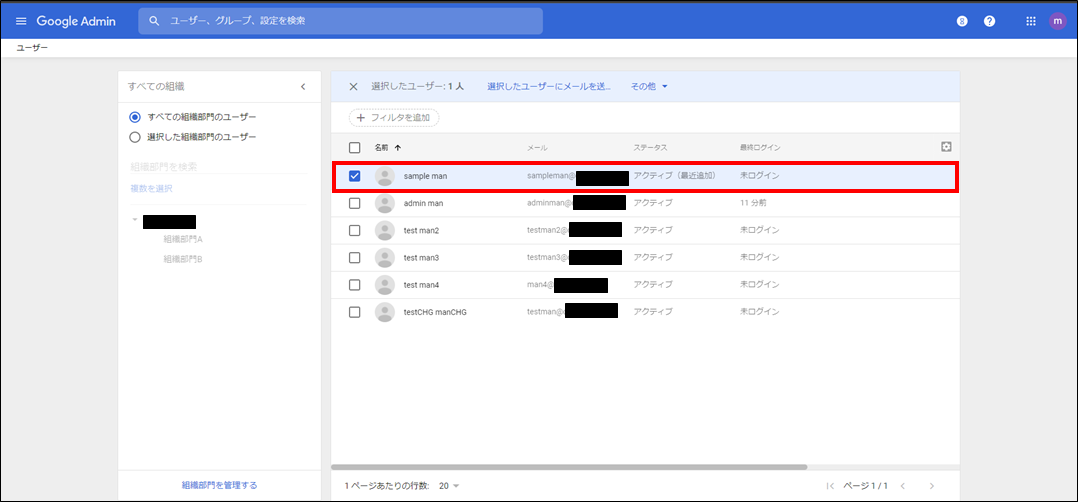
Task: Open the その他 dropdown menu
Action: click(649, 87)
